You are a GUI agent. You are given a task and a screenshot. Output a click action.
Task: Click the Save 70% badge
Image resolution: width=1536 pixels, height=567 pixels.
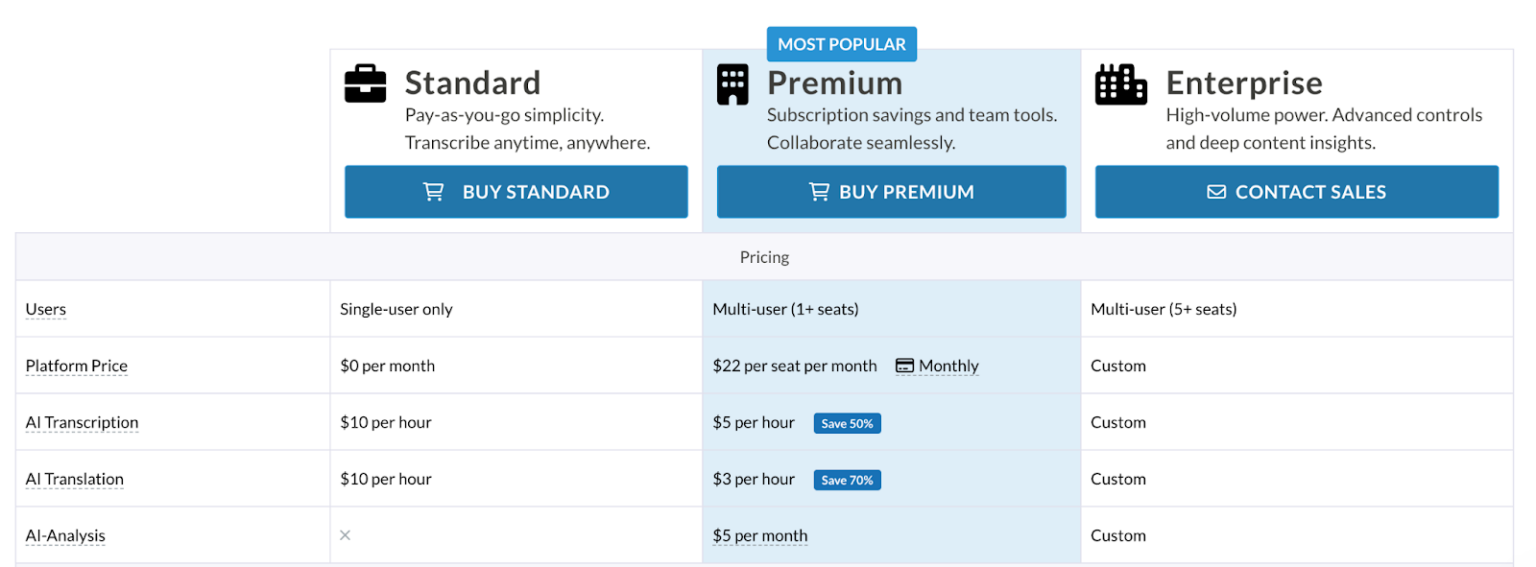point(847,480)
